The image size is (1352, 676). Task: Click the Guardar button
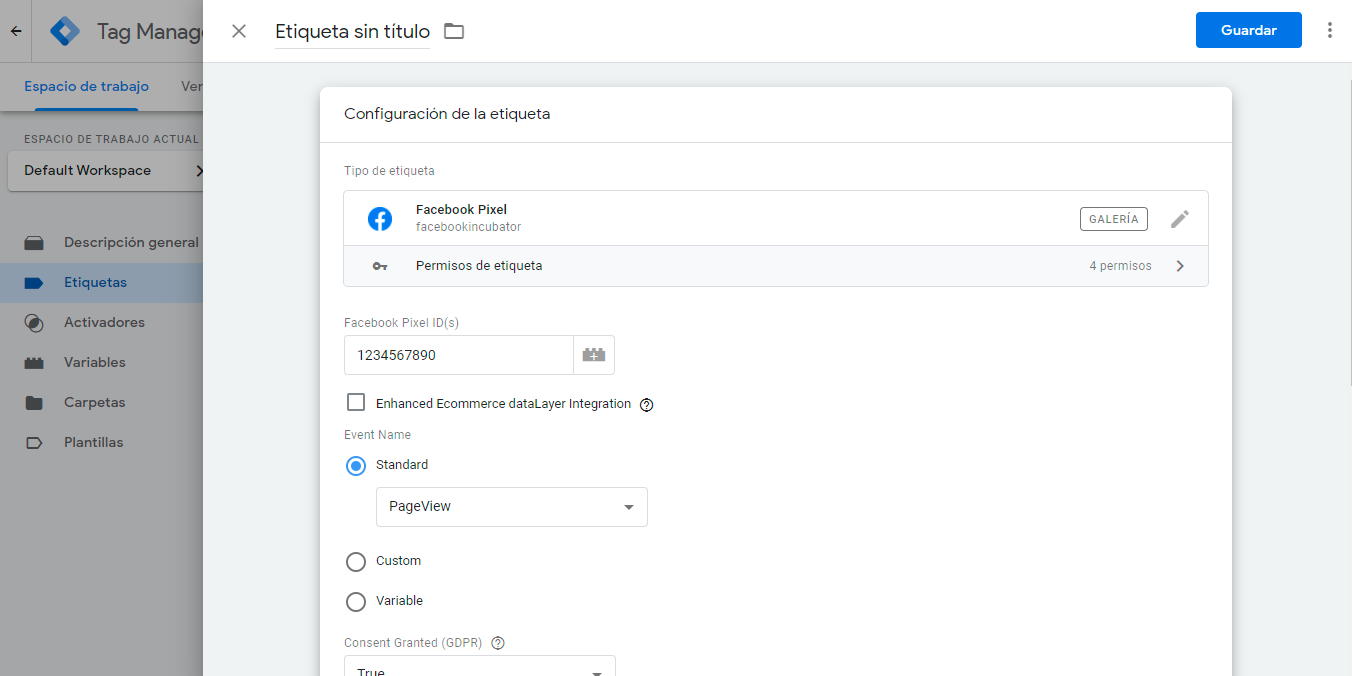point(1248,30)
